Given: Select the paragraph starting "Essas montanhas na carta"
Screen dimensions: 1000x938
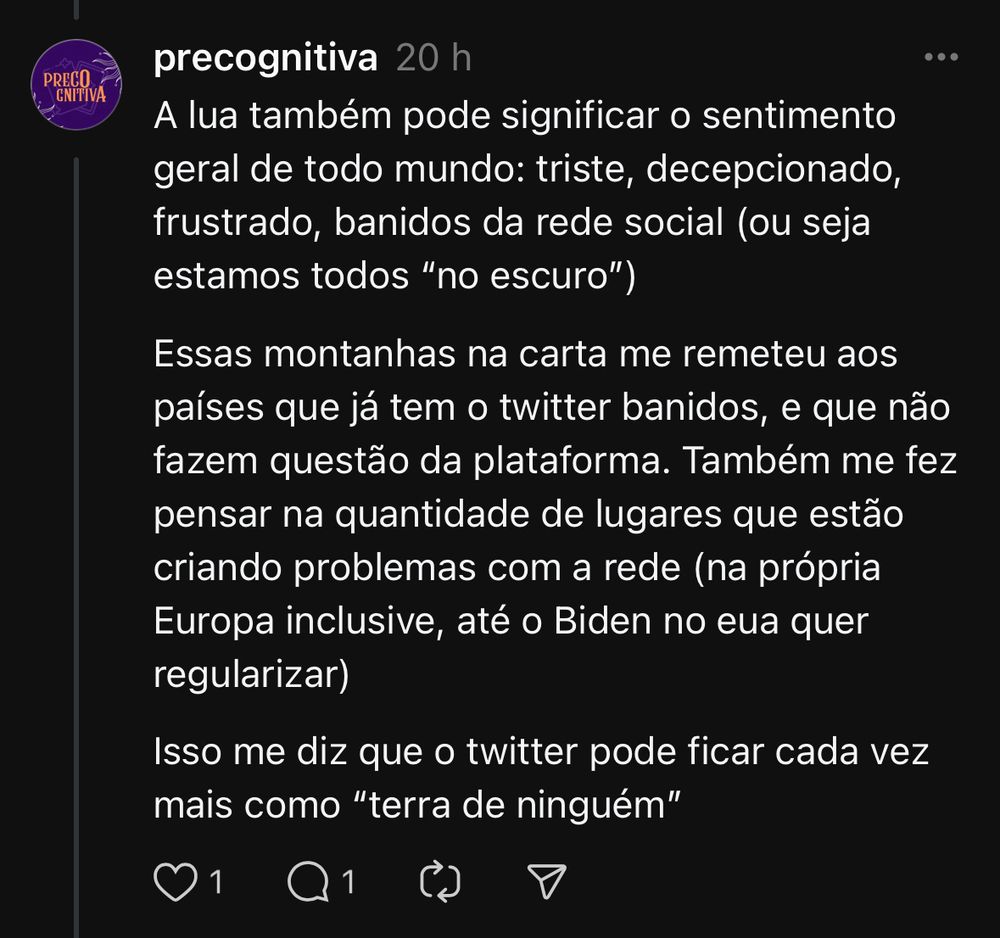Looking at the screenshot, I should pyautogui.click(x=555, y=514).
